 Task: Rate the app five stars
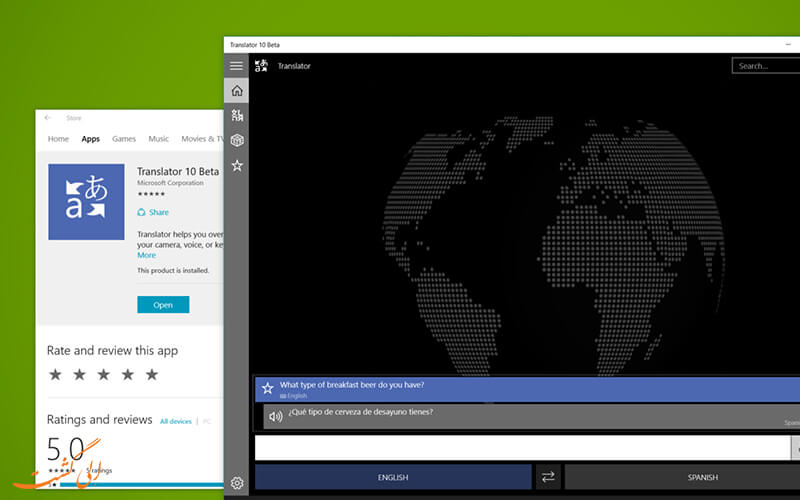point(152,374)
